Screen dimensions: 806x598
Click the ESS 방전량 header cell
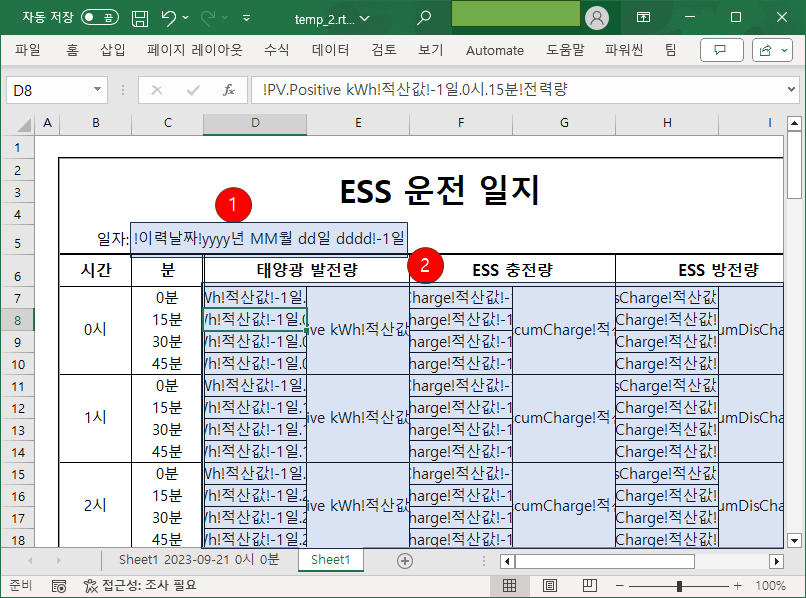coord(718,270)
